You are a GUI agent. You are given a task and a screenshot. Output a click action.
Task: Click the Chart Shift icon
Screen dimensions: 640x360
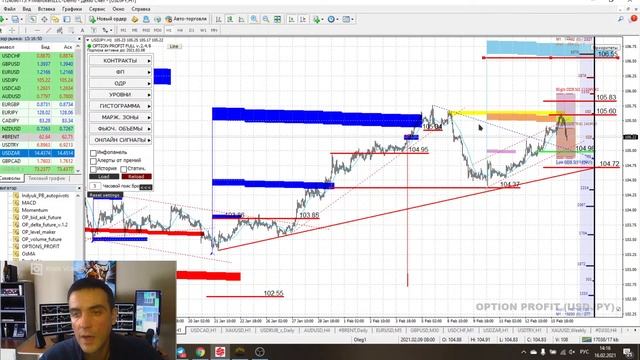303,19
